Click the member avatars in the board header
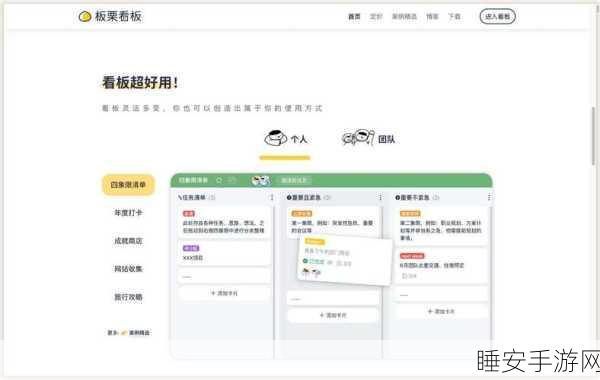The width and height of the screenshot is (600, 380). pyautogui.click(x=261, y=180)
